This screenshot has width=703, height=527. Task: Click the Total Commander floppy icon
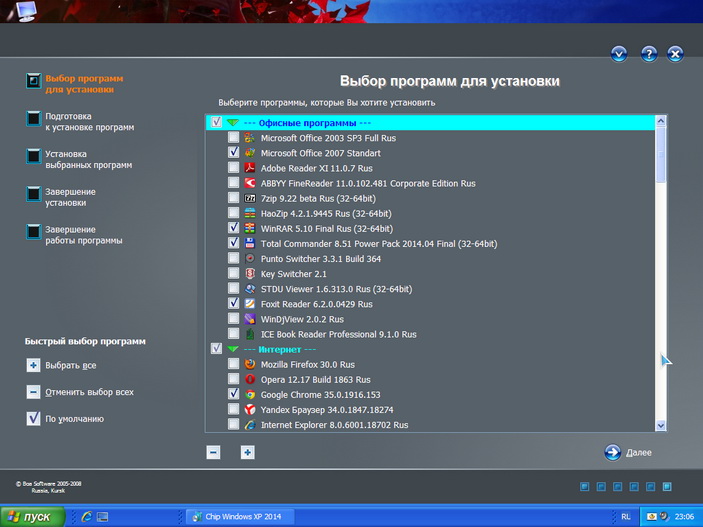point(250,243)
